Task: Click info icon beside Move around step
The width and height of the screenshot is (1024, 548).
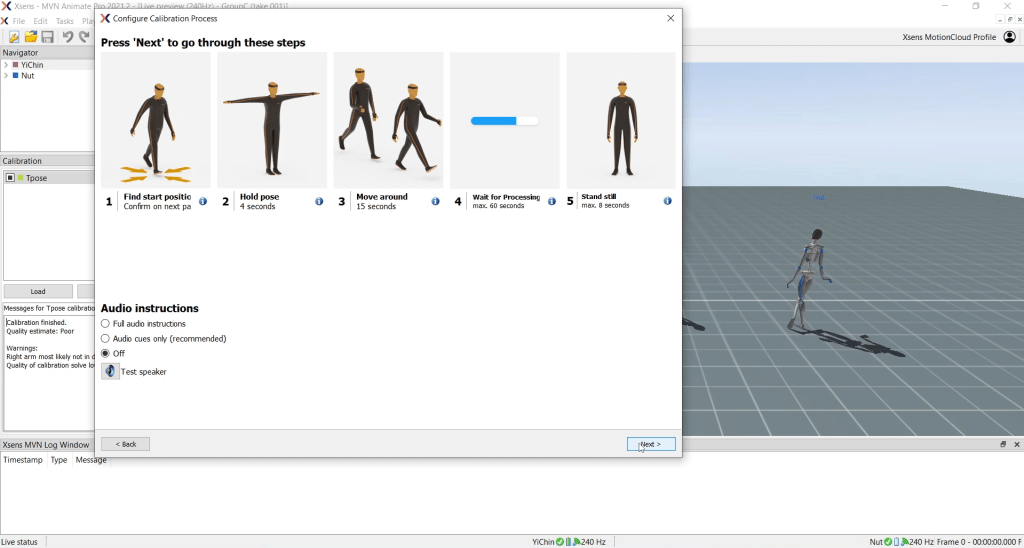Action: (x=435, y=201)
